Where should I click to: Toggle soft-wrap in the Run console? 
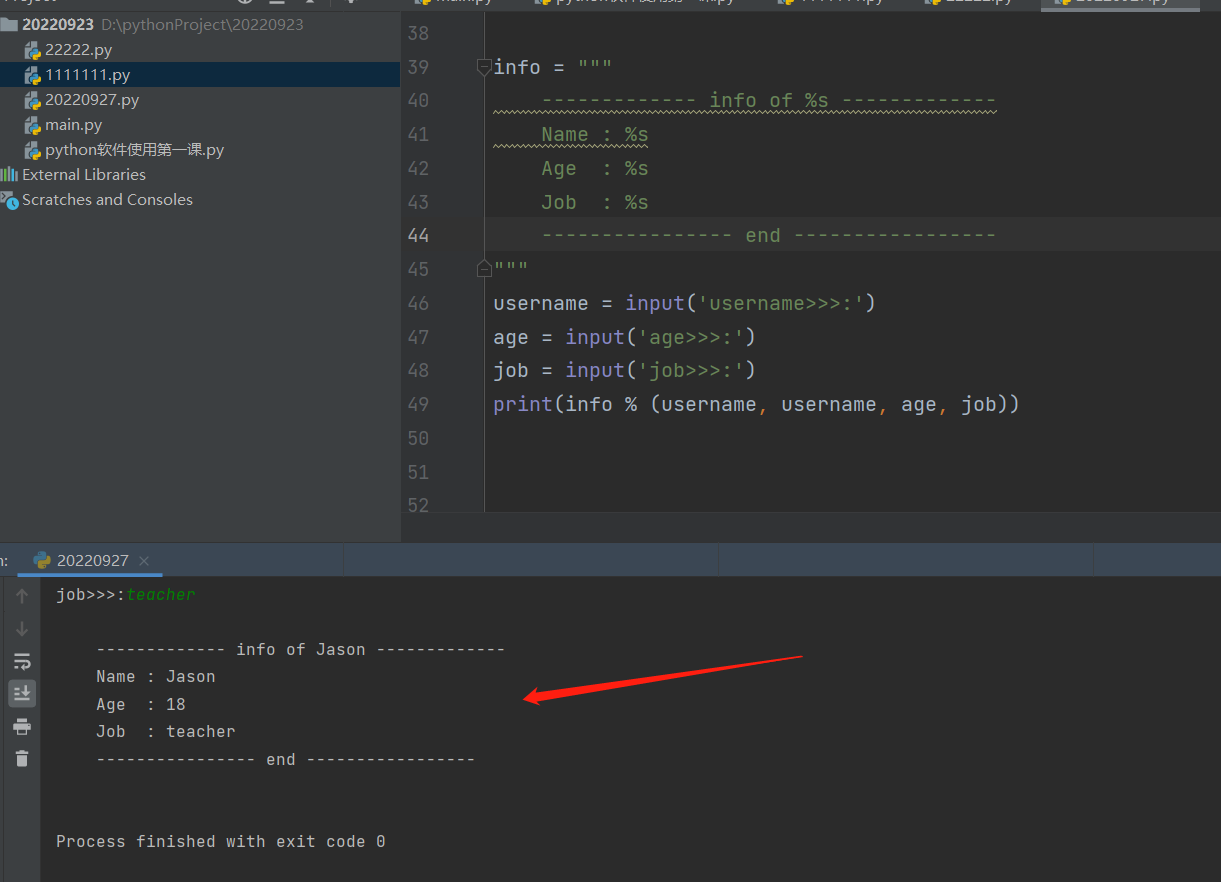[x=22, y=661]
